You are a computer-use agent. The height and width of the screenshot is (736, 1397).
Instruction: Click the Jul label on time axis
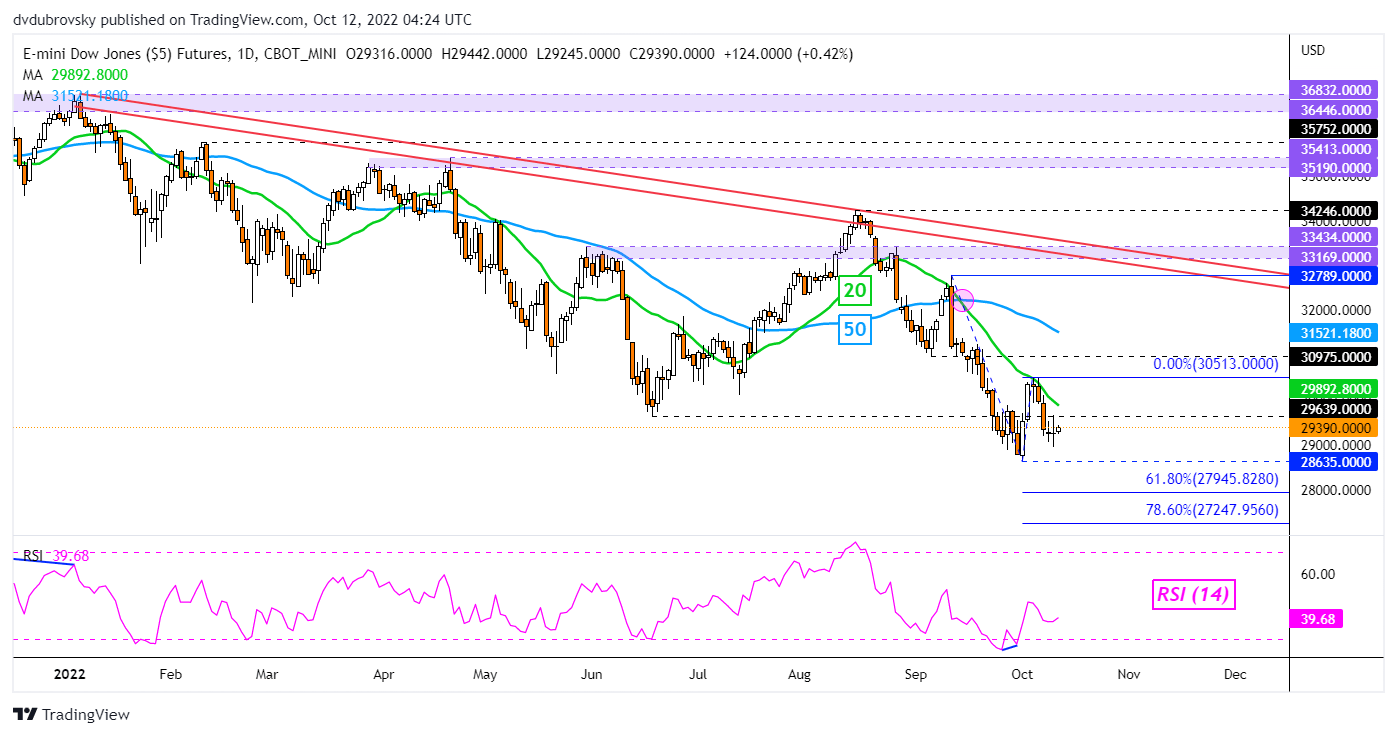698,674
